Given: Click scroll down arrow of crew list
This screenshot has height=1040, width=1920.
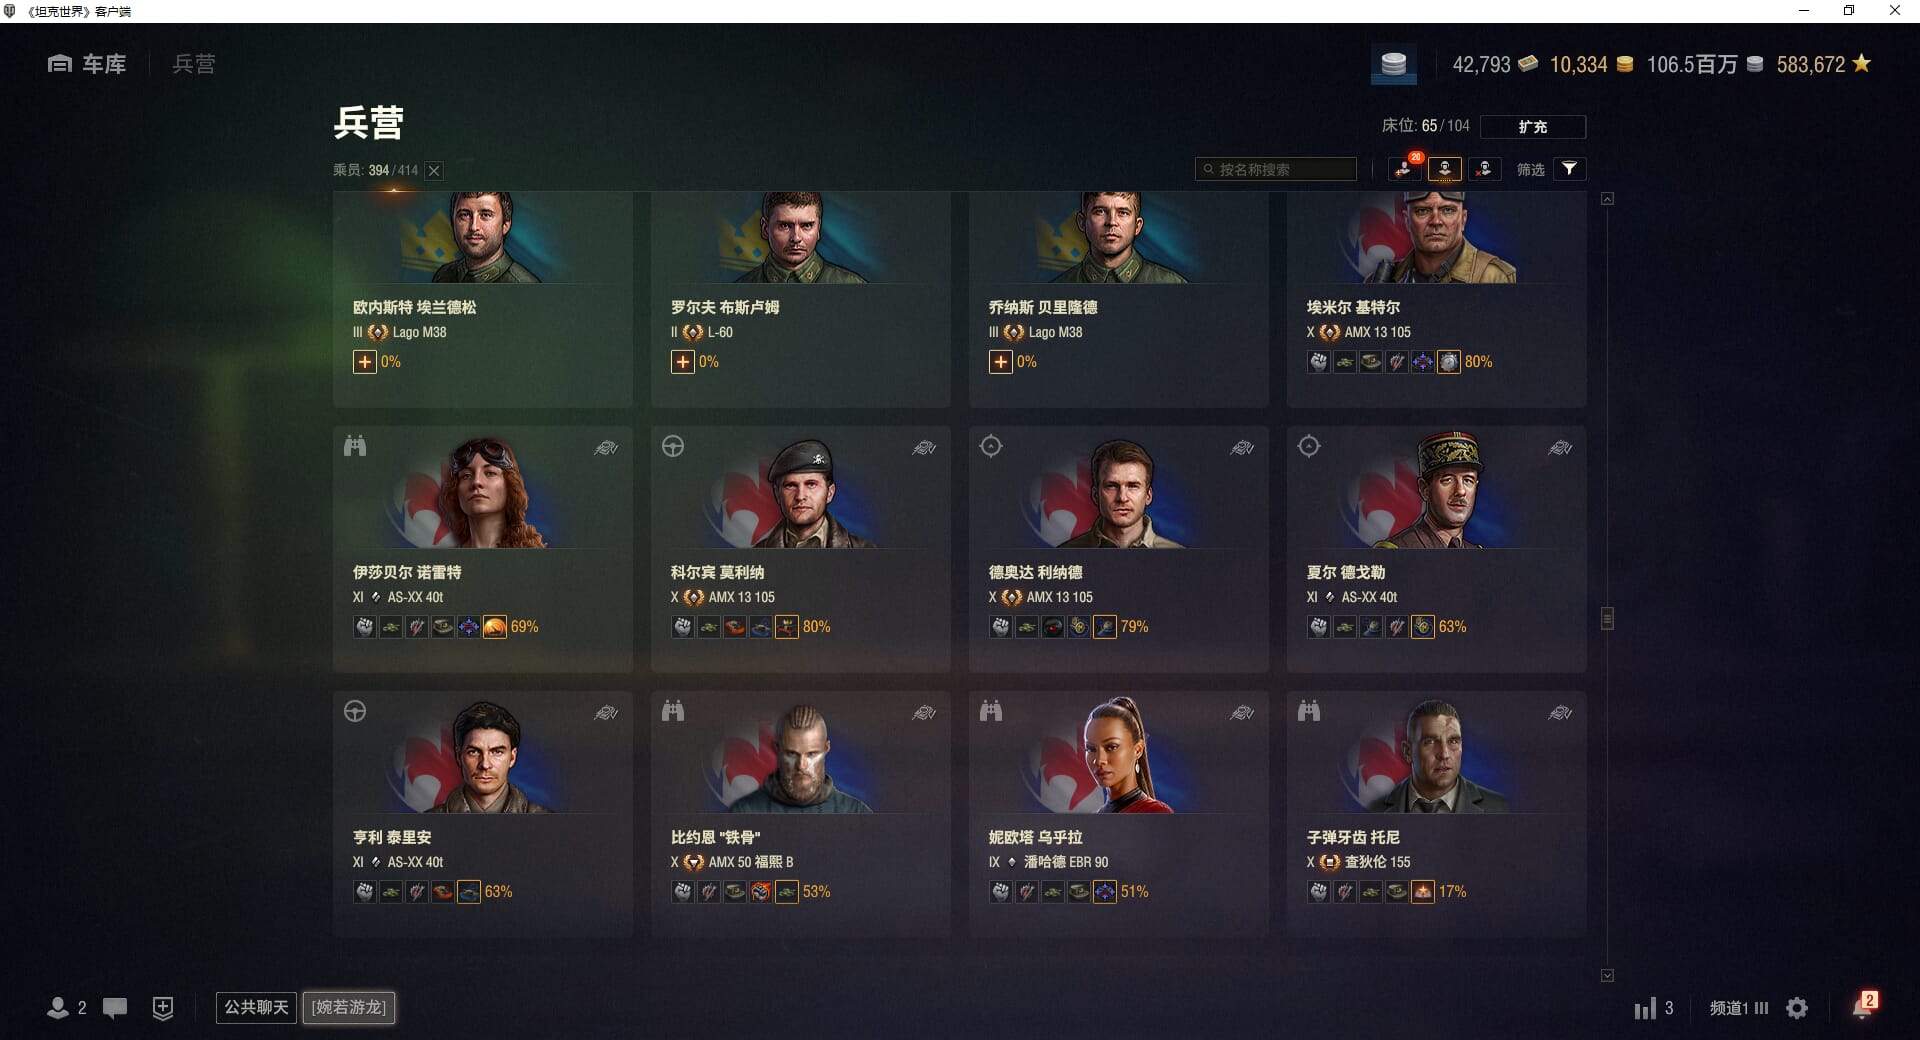Looking at the screenshot, I should pos(1607,975).
